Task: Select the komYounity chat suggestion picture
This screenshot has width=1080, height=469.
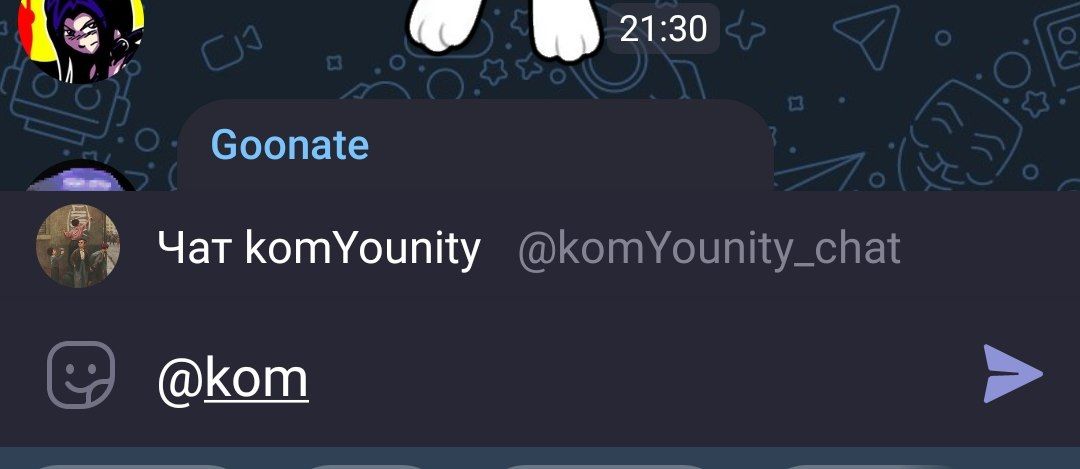Action: tap(78, 246)
